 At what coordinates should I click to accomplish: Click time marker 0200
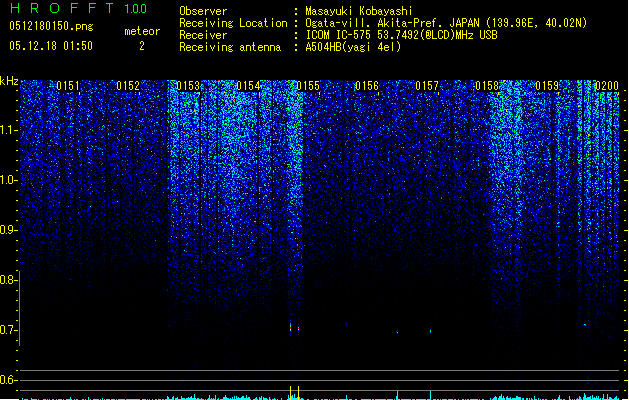607,86
